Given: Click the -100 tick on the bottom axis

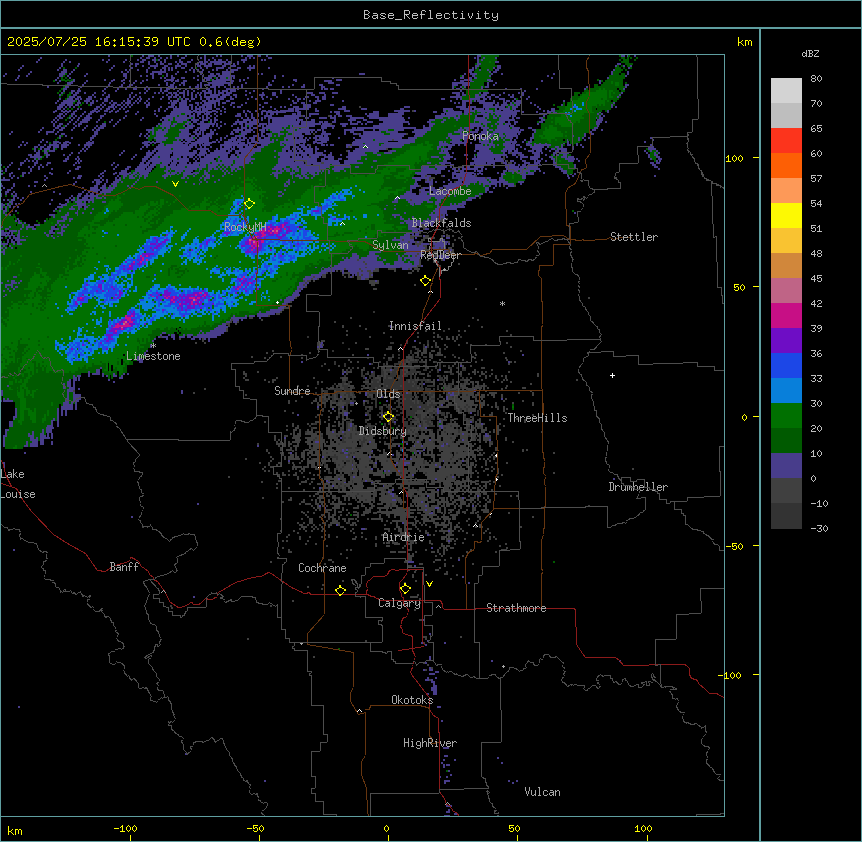Looking at the screenshot, I should (x=125, y=828).
